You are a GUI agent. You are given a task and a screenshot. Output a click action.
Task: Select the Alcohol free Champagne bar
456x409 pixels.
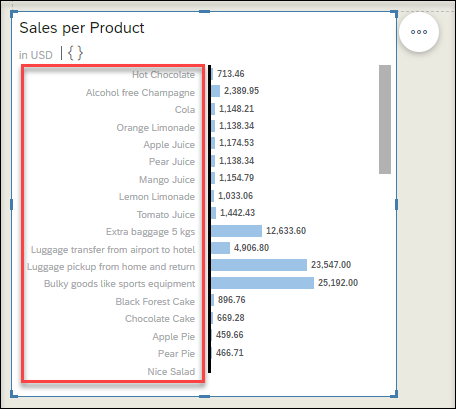click(x=215, y=91)
